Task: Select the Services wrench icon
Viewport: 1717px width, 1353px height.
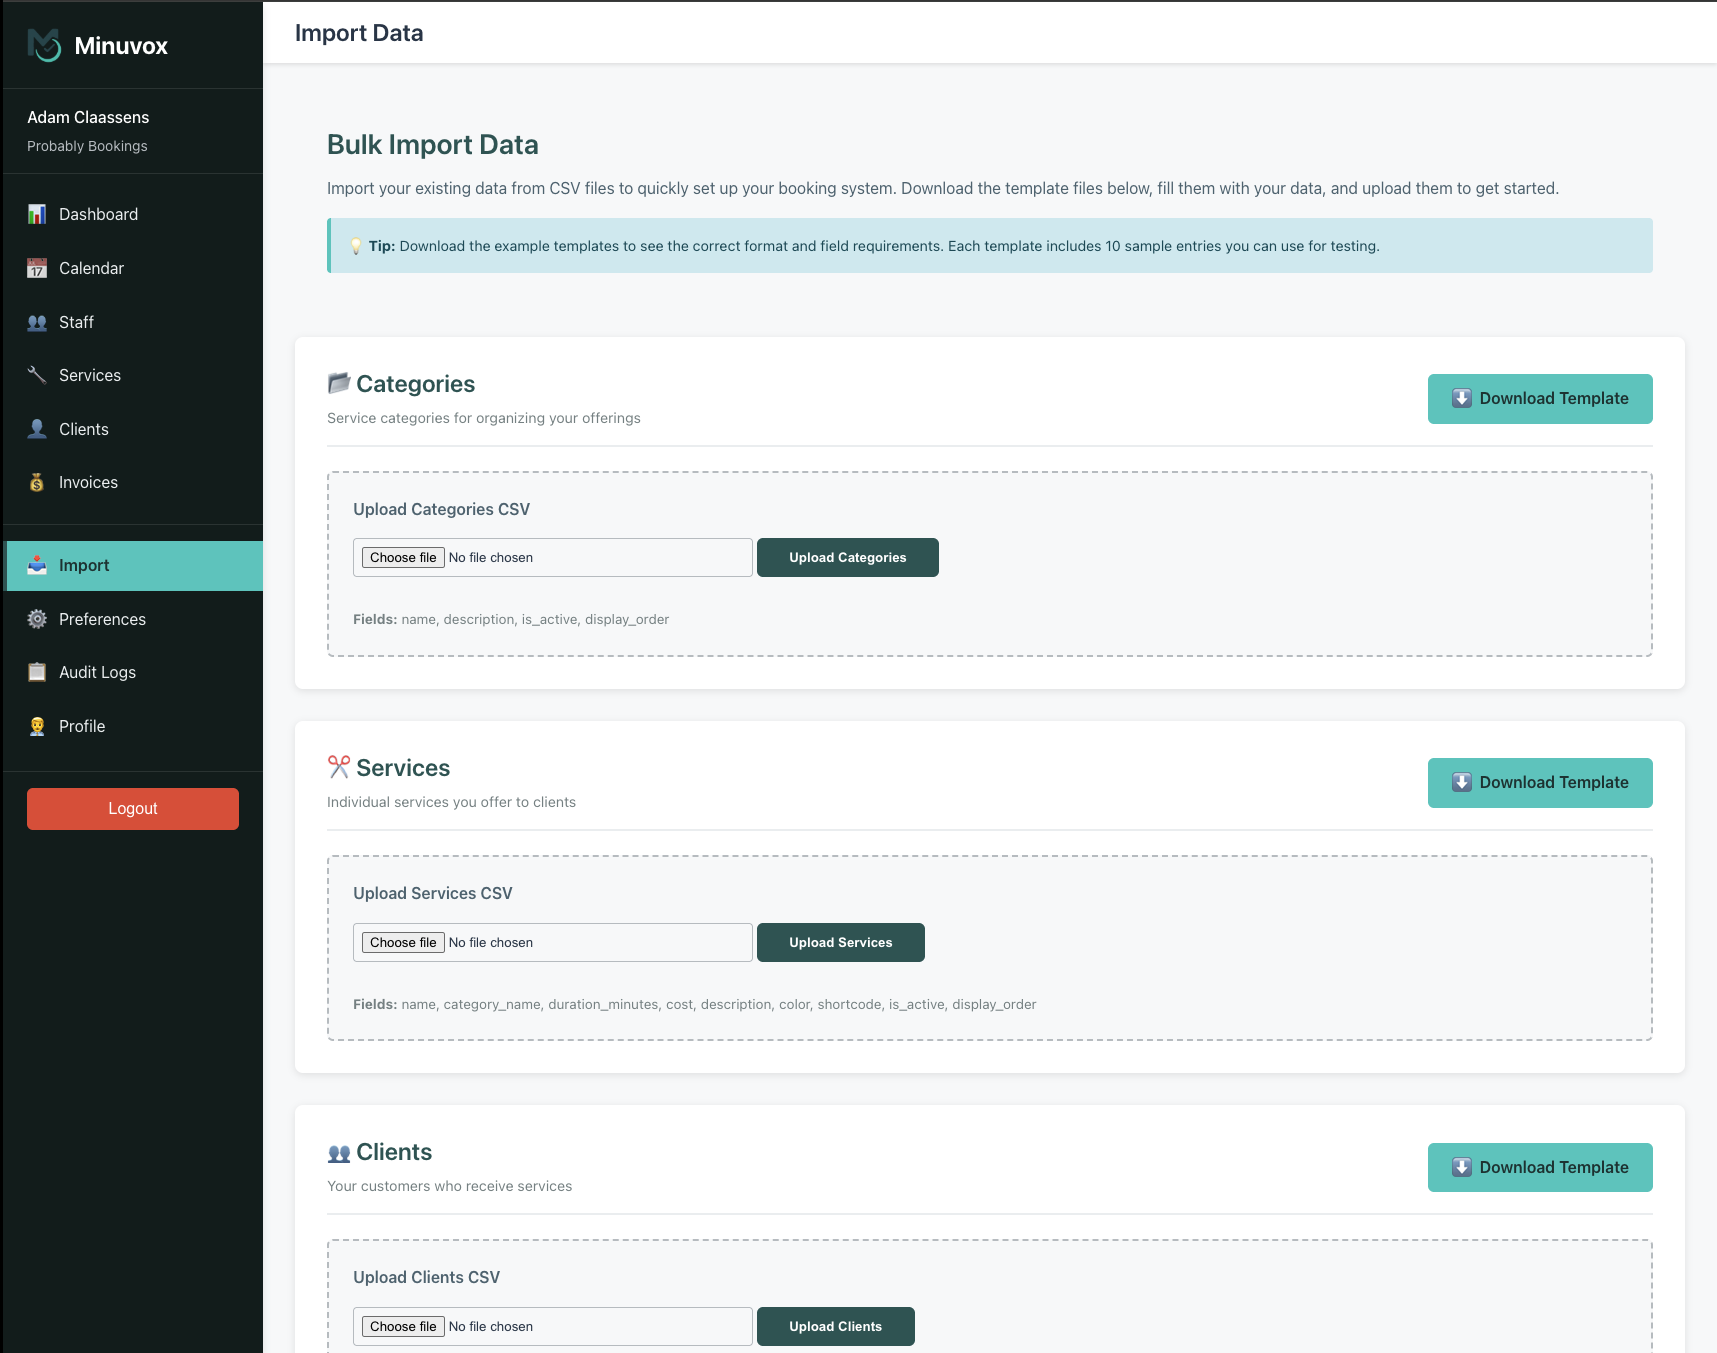Action: 37,375
